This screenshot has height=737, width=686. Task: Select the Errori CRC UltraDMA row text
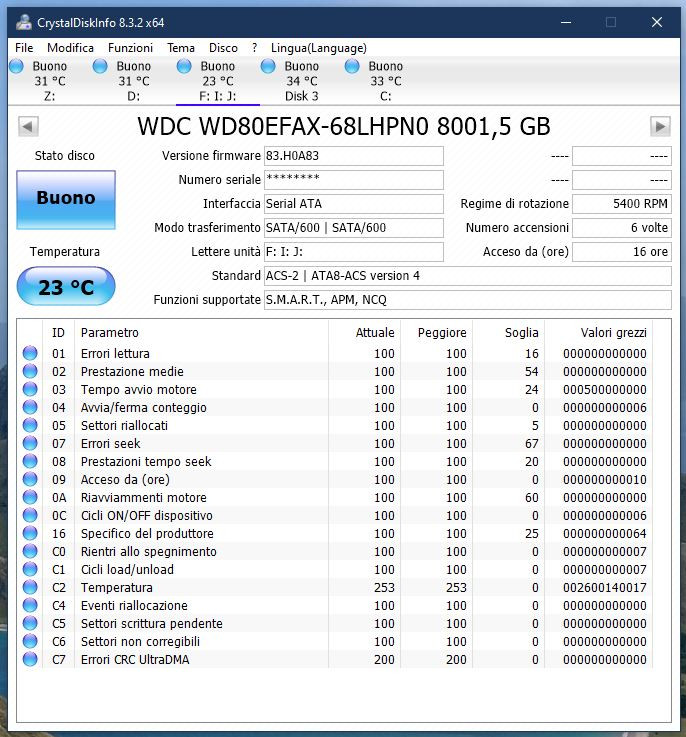[135, 659]
